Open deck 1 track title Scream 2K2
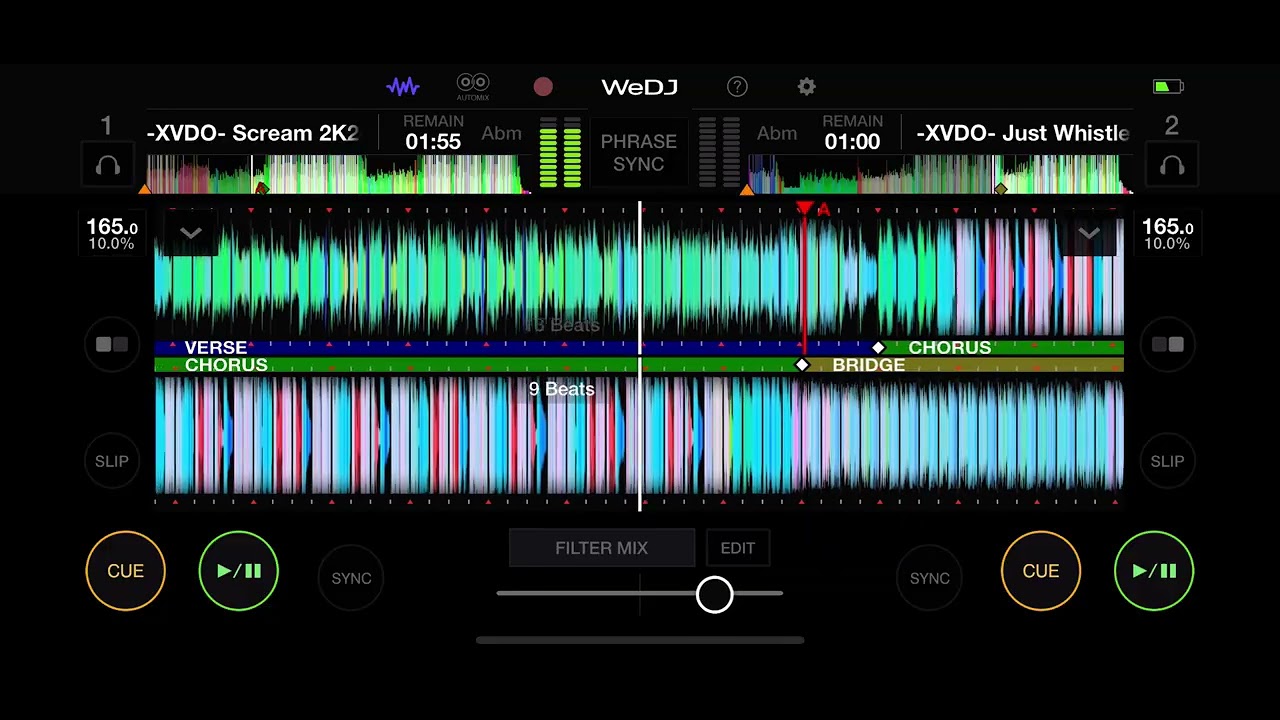Viewport: 1280px width, 720px height. 252,134
